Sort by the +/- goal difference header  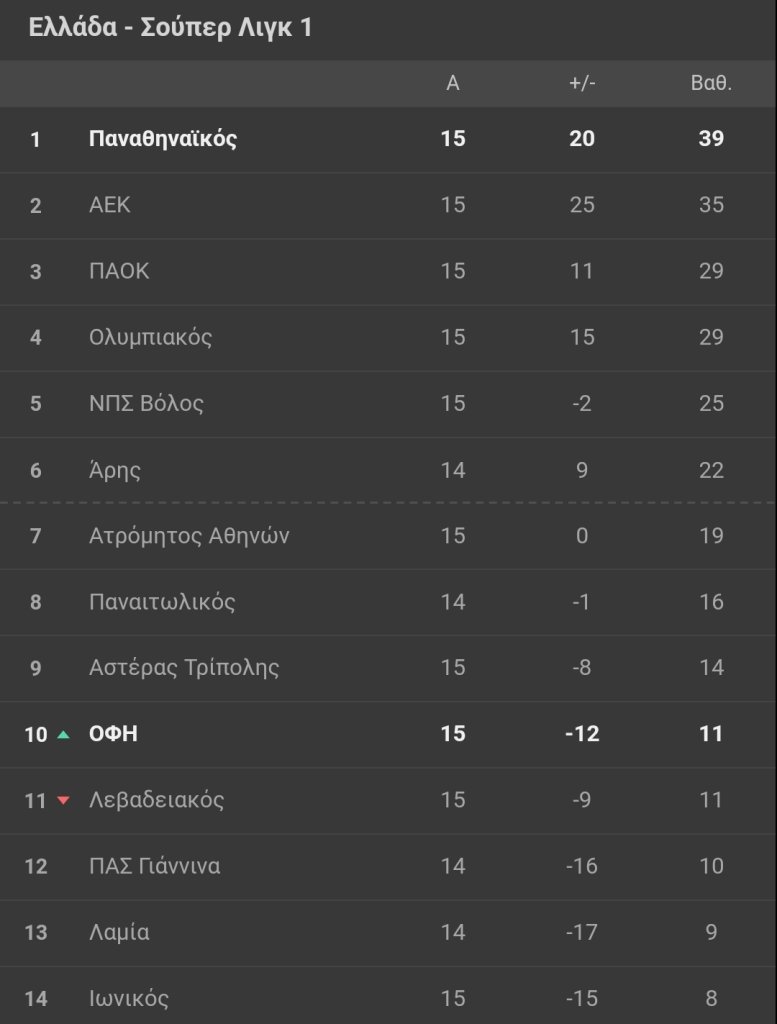582,84
